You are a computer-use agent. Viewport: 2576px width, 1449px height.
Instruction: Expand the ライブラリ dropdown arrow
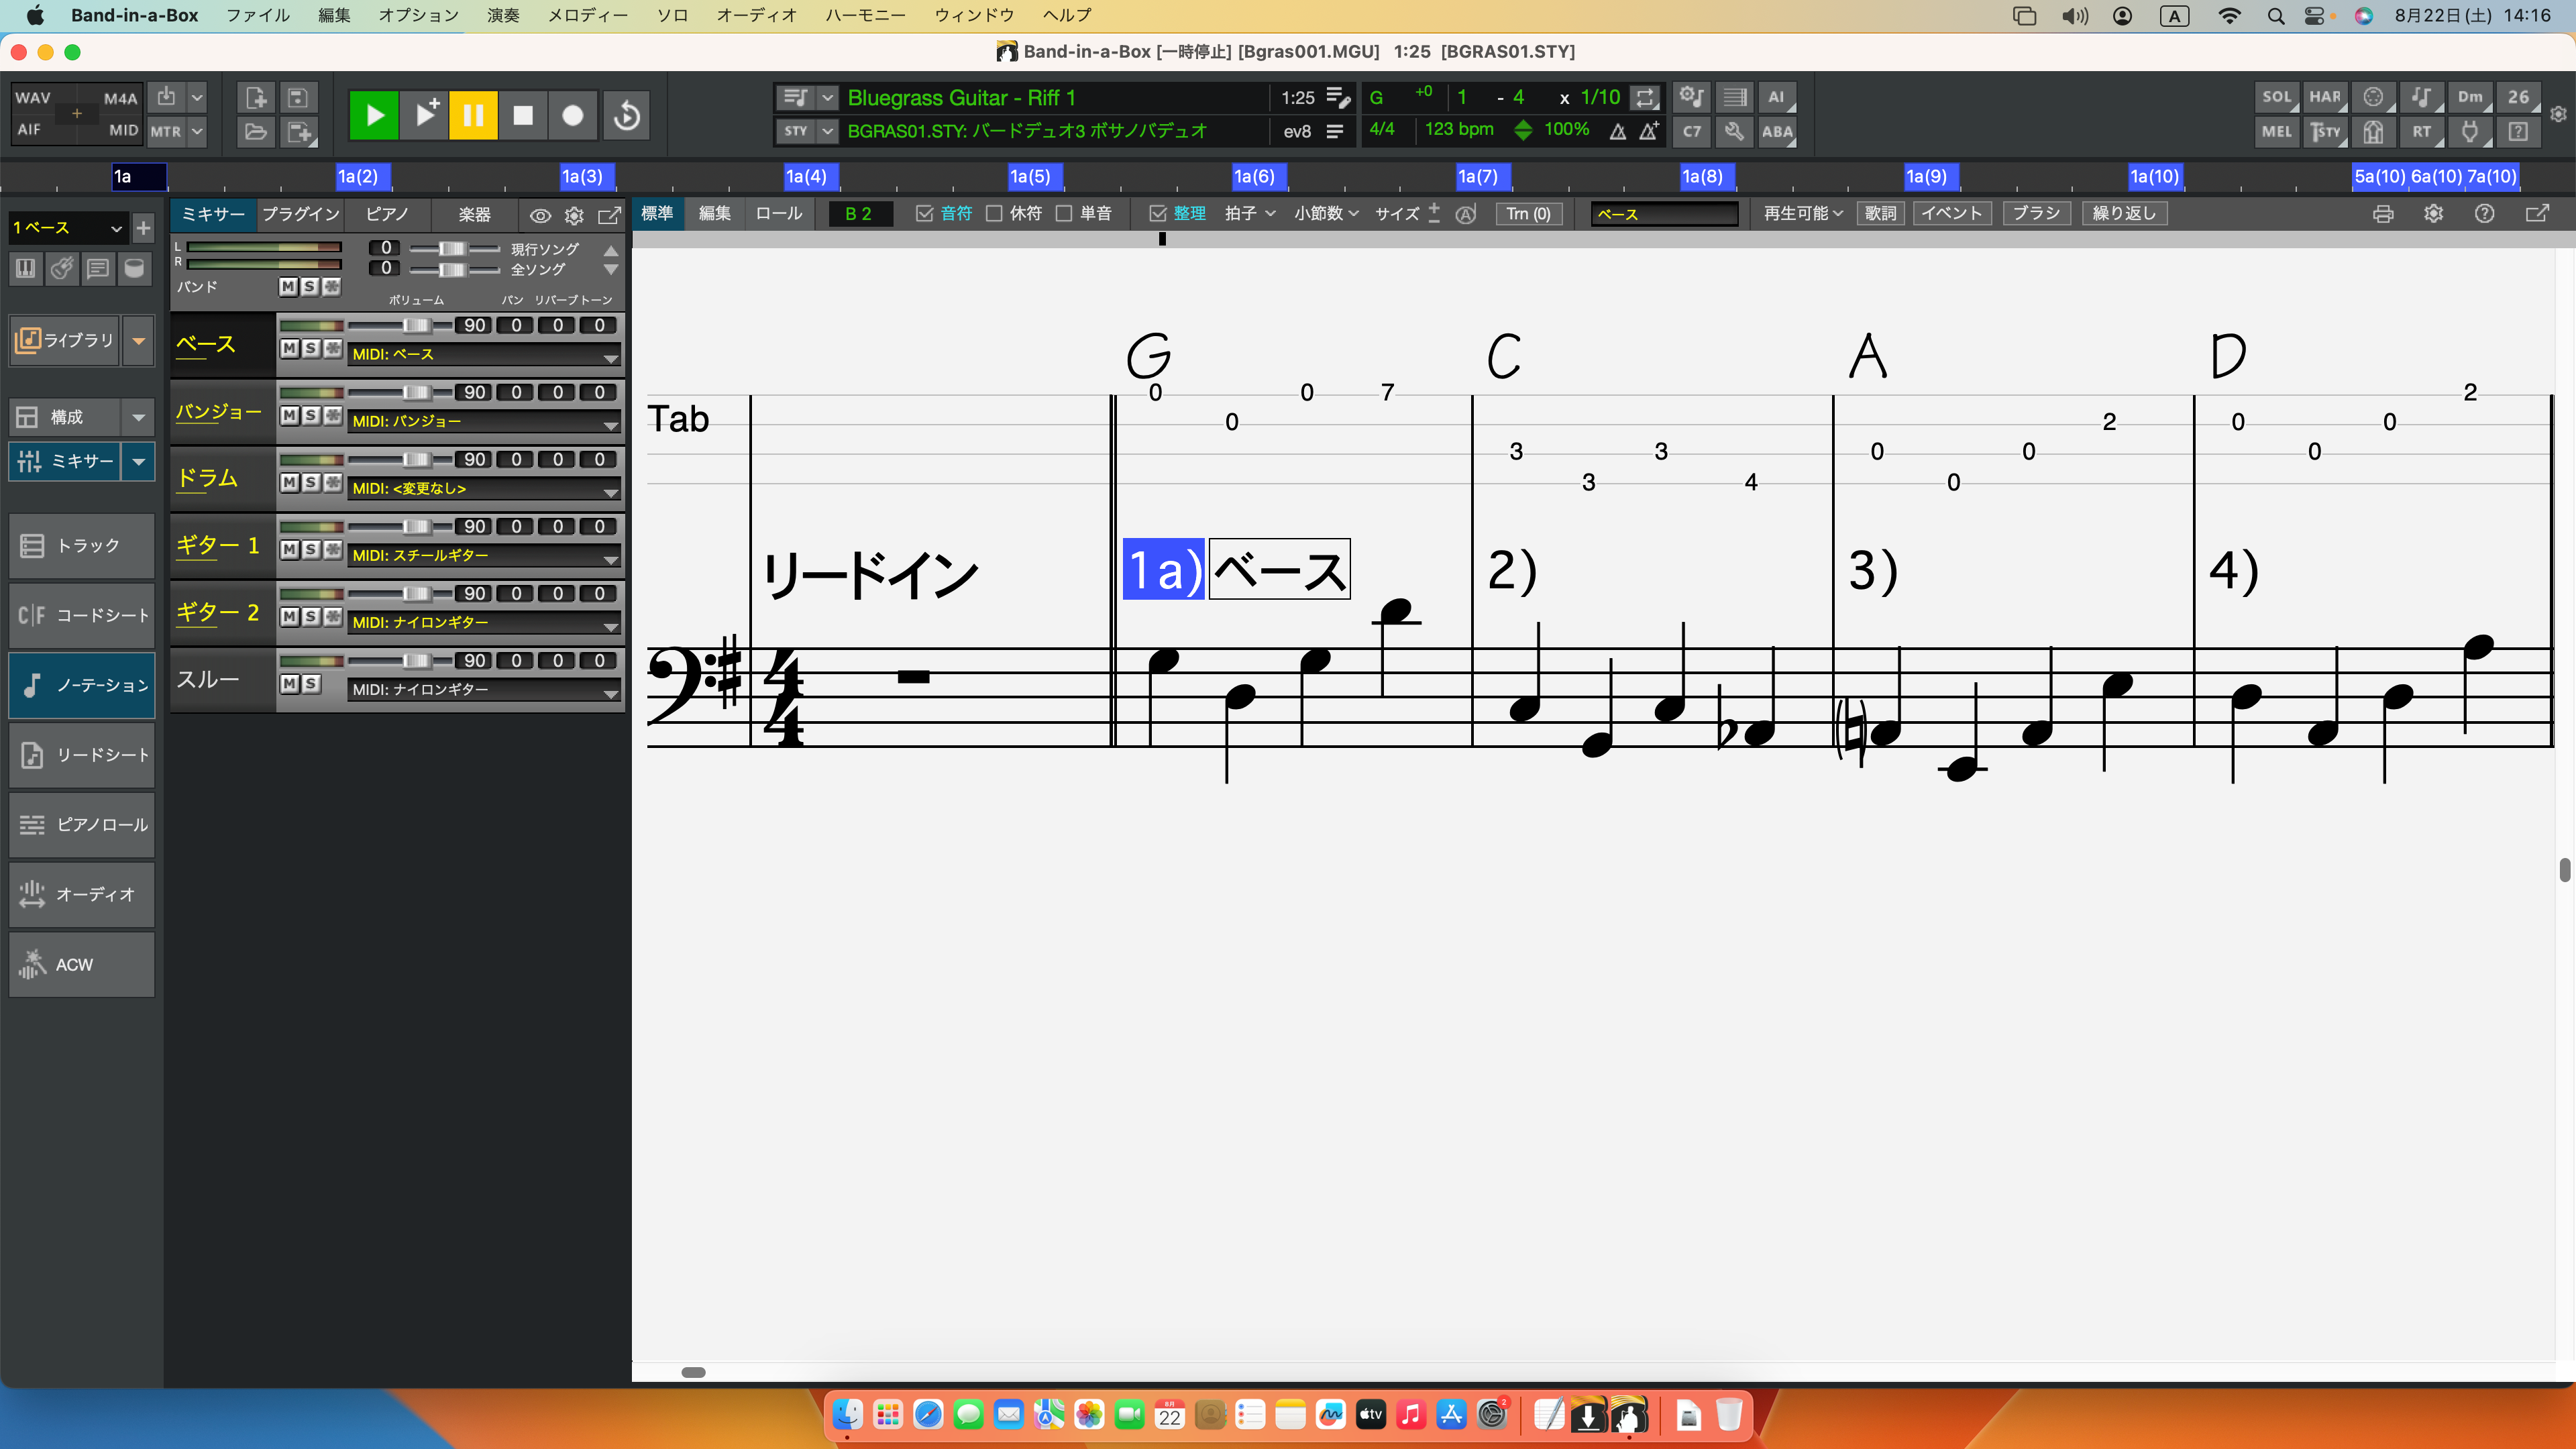click(139, 341)
